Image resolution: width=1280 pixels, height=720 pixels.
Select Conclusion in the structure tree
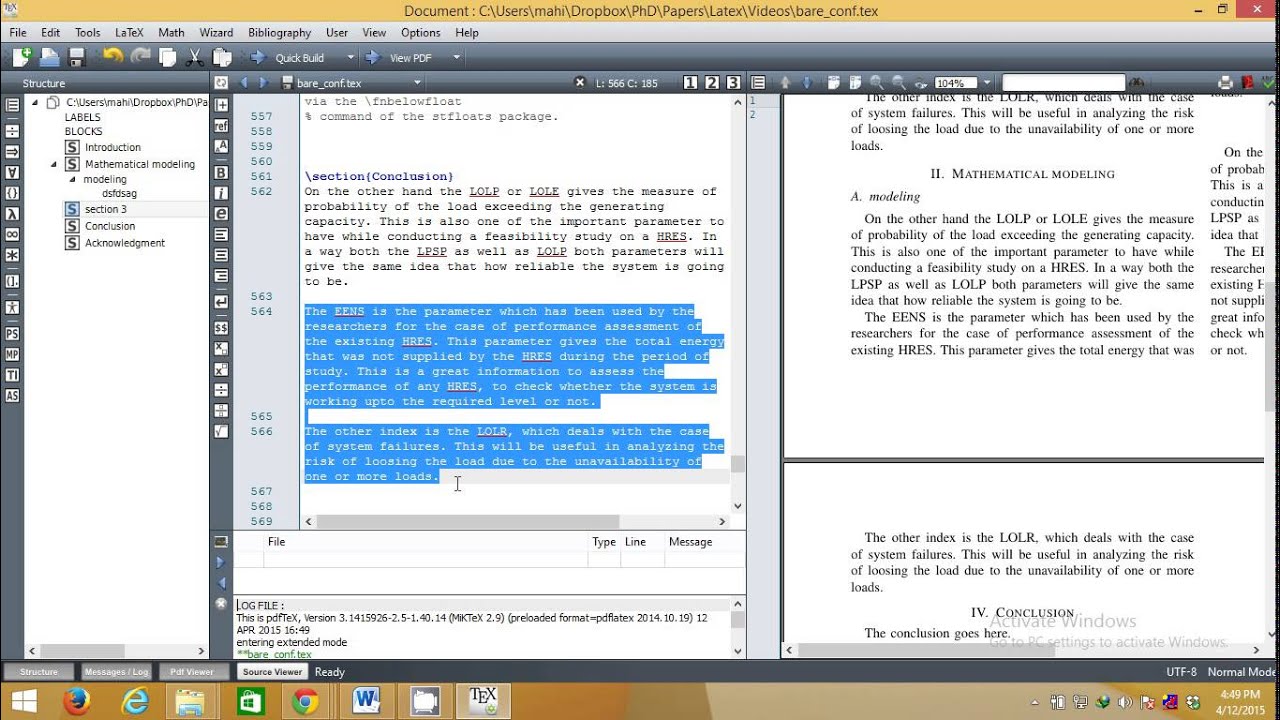(x=109, y=226)
